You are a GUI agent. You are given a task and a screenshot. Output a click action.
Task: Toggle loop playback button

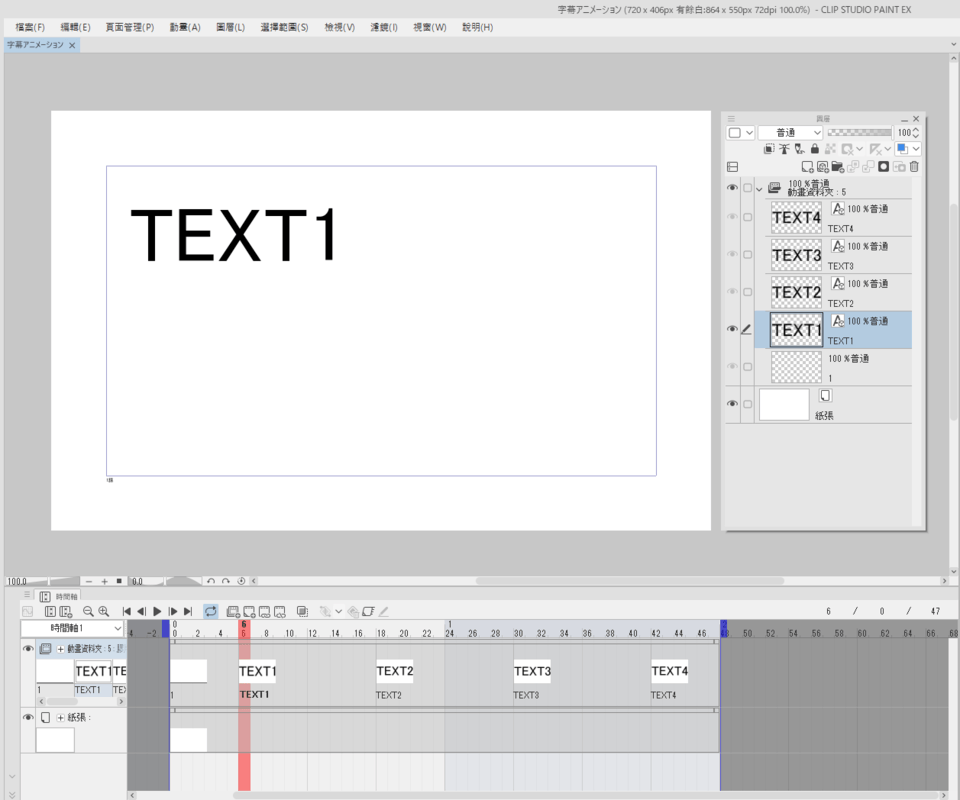(x=211, y=611)
